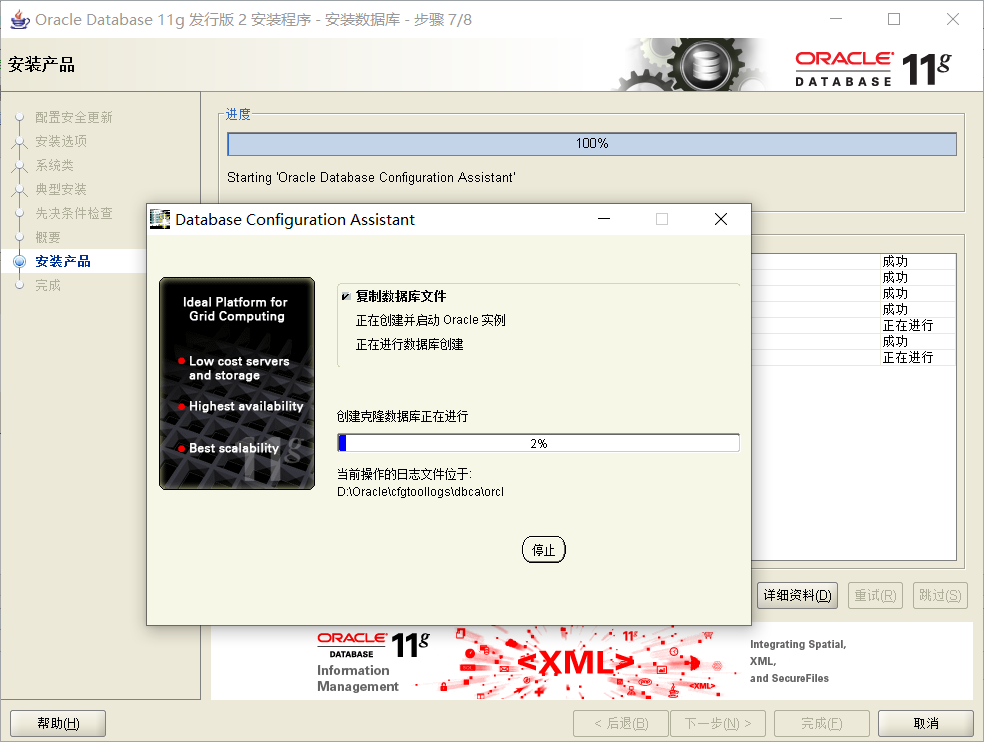Viewport: 984px width, 742px height.
Task: Click the 2% clone database progress bar
Action: [538, 443]
